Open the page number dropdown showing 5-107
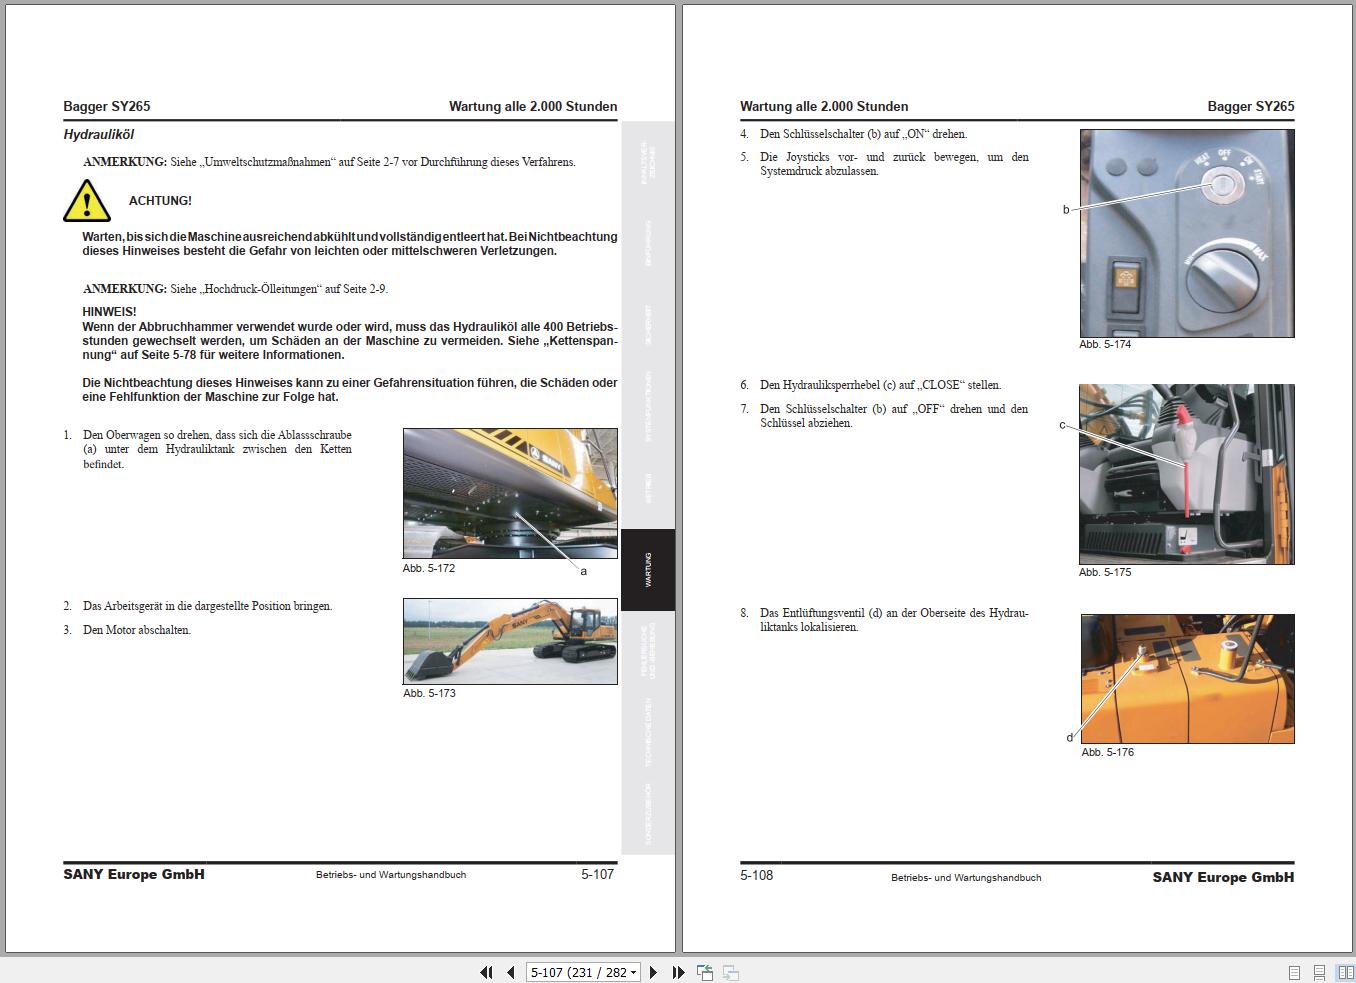Screen dimensions: 1356x983 (583, 972)
